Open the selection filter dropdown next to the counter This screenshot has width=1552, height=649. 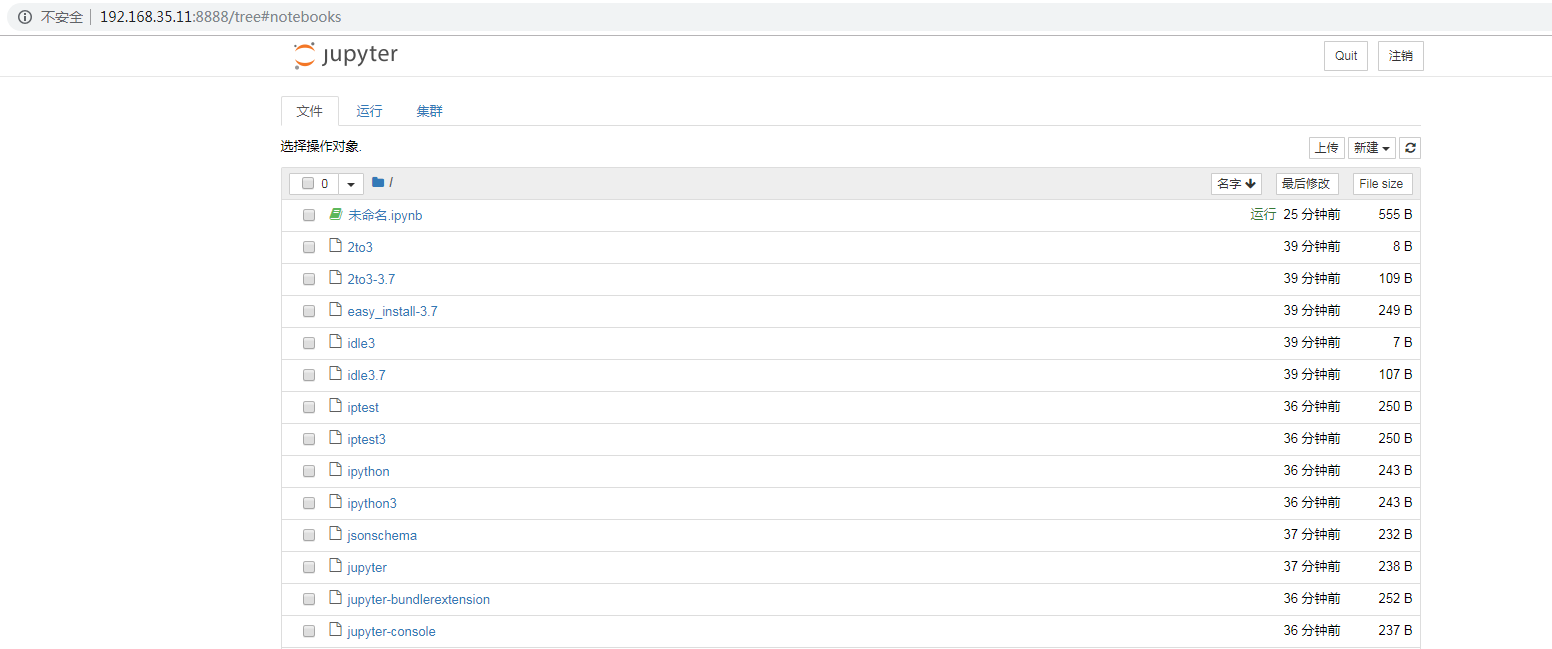pos(350,183)
